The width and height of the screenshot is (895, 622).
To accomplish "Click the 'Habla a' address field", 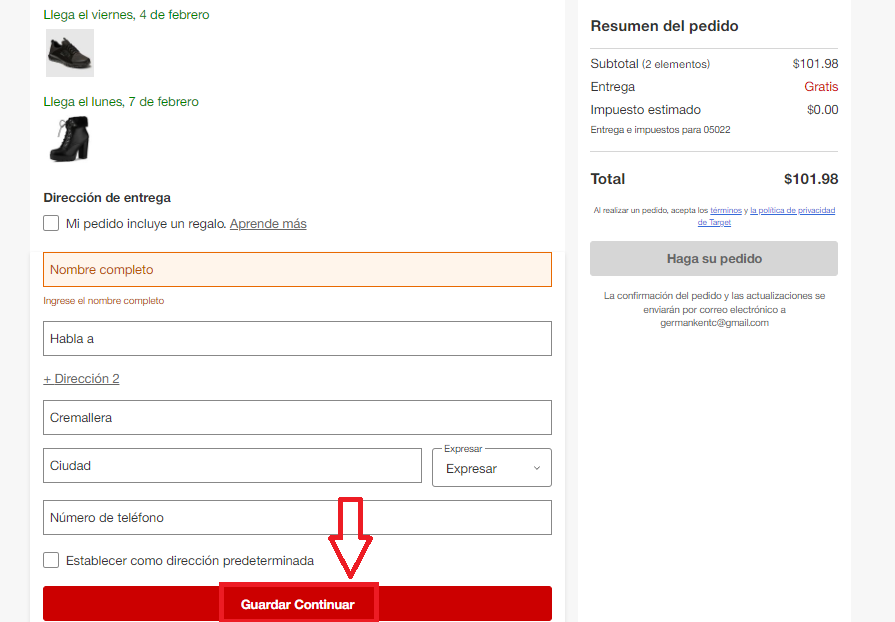I will click(297, 338).
